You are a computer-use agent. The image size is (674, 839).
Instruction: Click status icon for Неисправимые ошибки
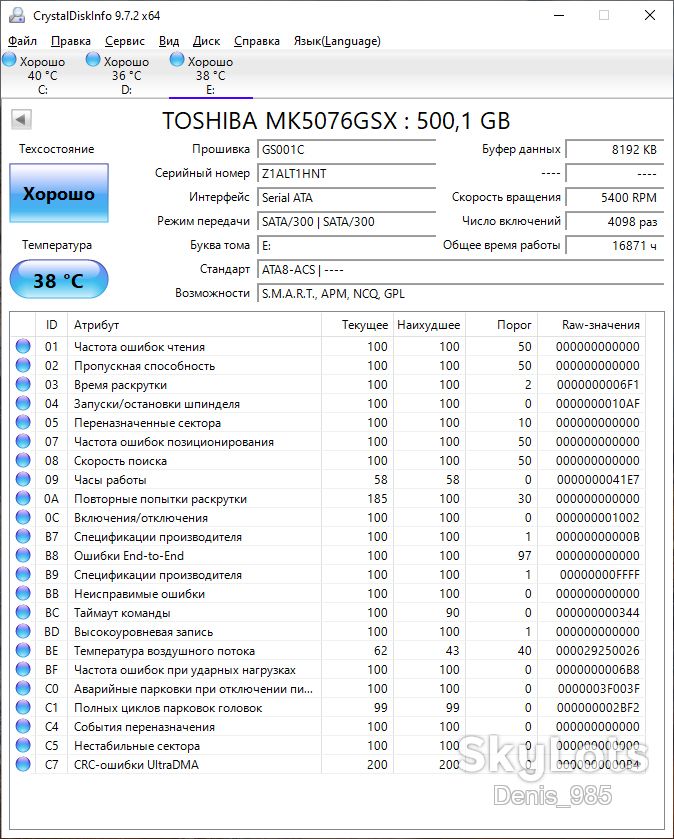23,593
